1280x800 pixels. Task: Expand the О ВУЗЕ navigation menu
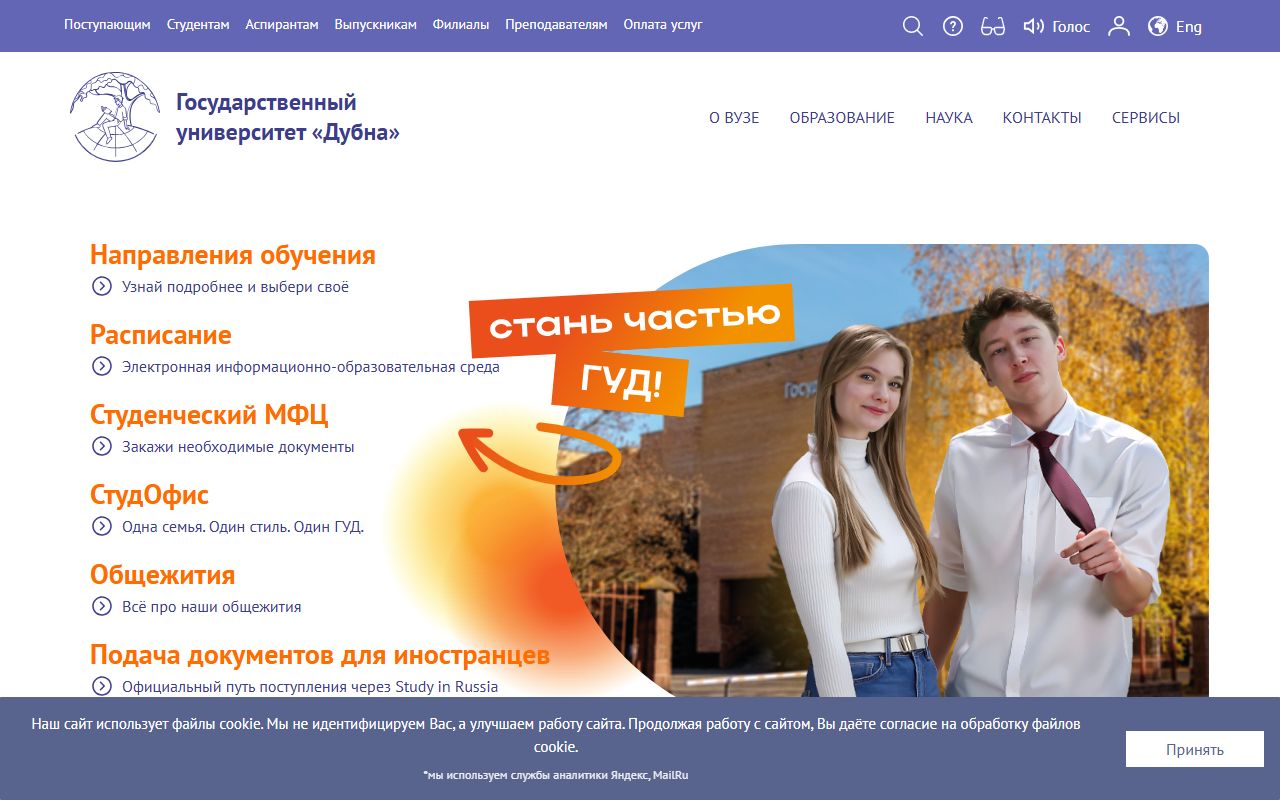[x=734, y=118]
